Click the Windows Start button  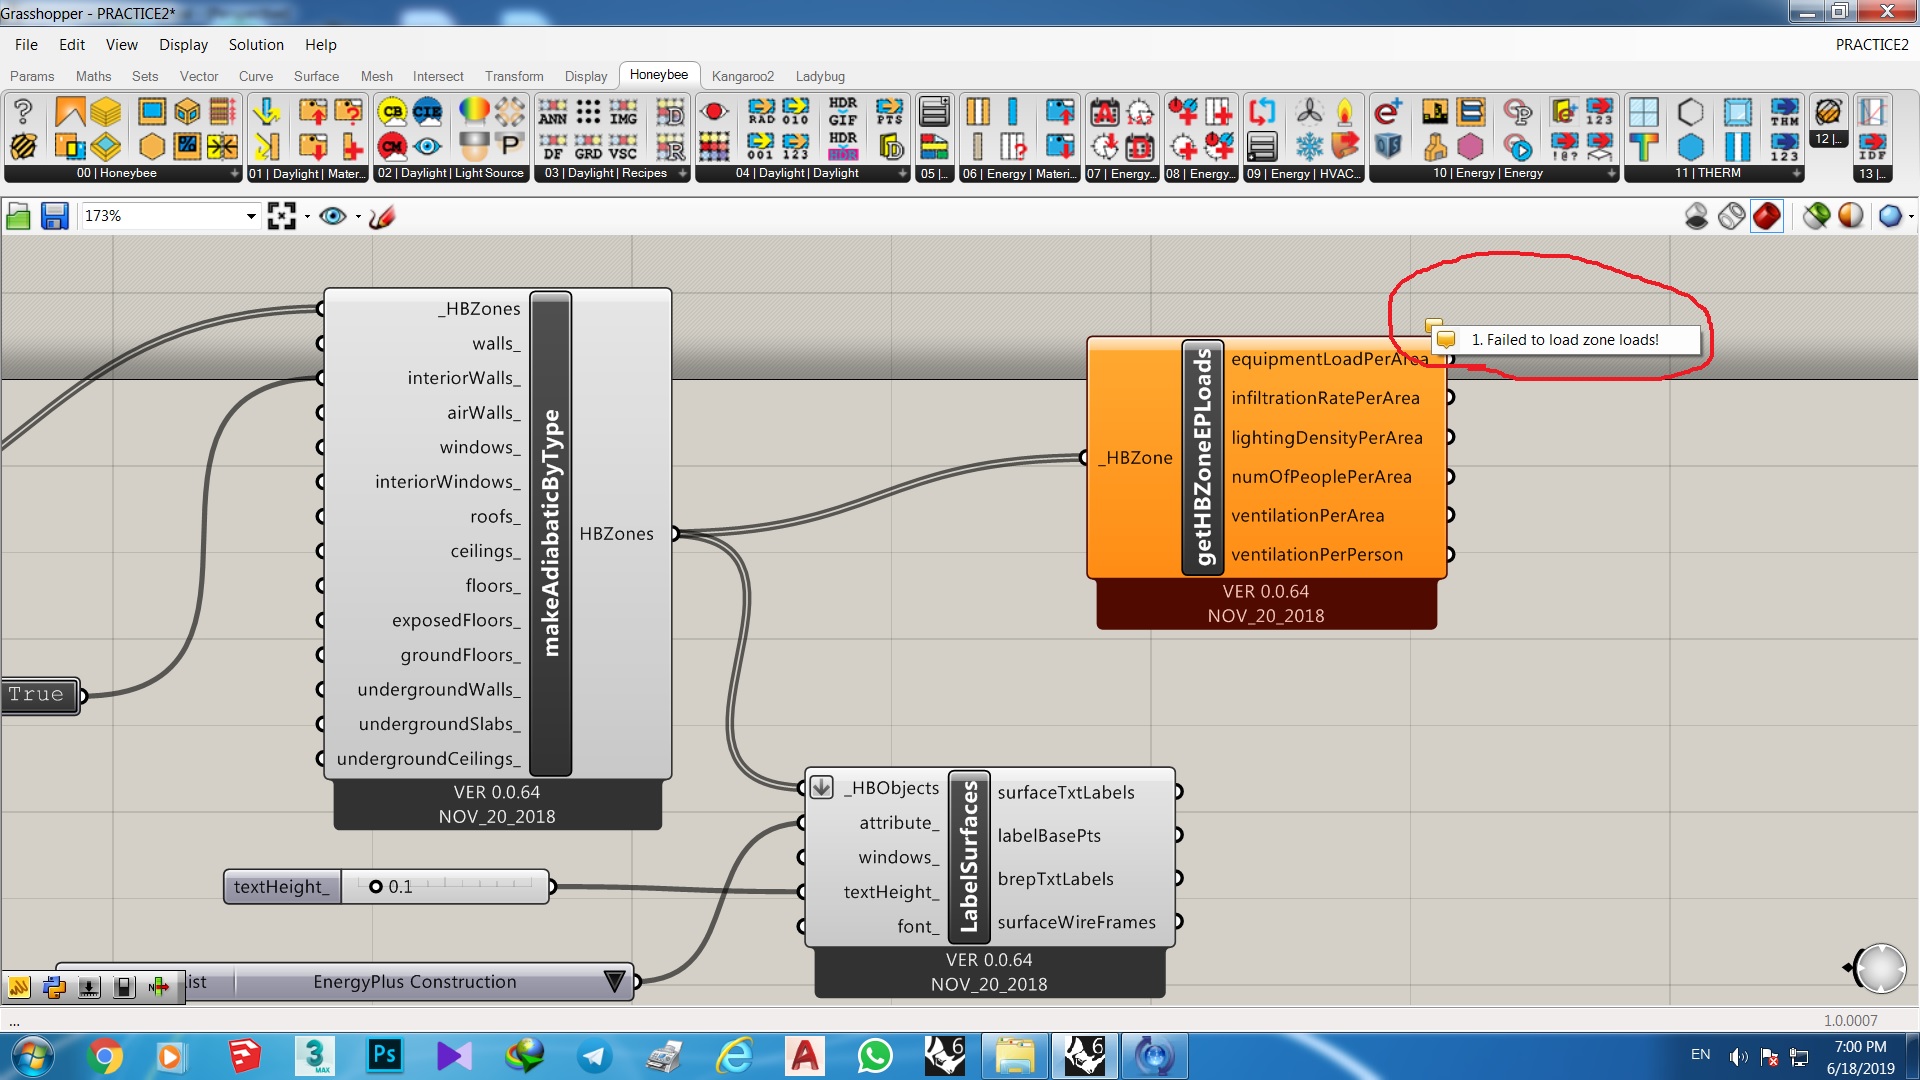coord(31,1056)
